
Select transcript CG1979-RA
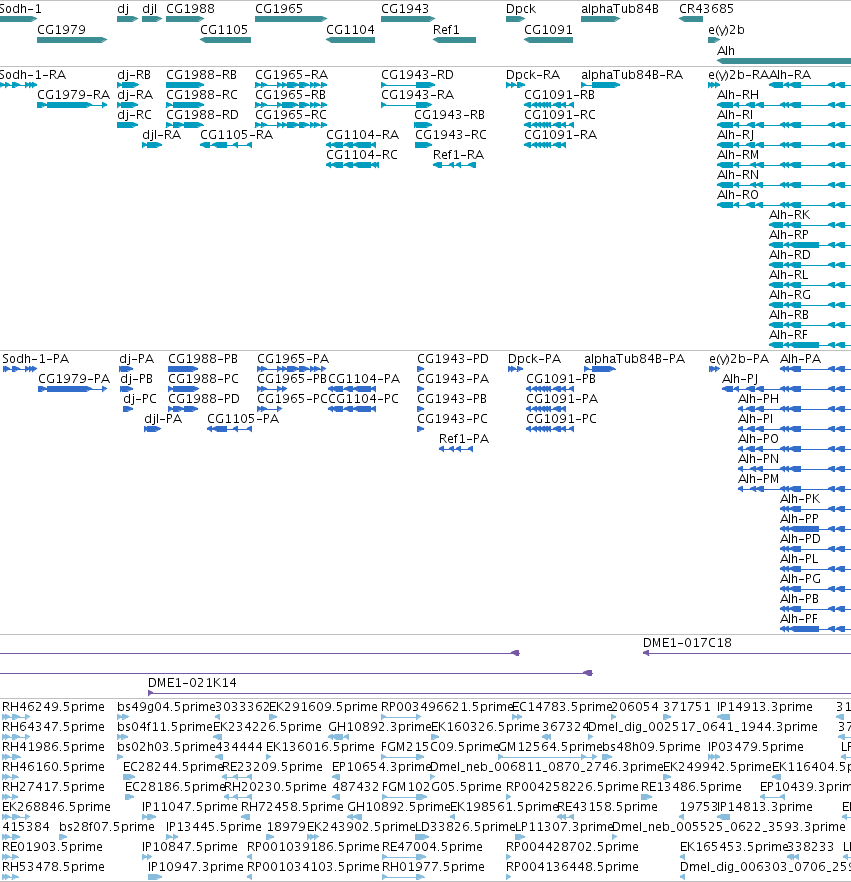(x=72, y=105)
